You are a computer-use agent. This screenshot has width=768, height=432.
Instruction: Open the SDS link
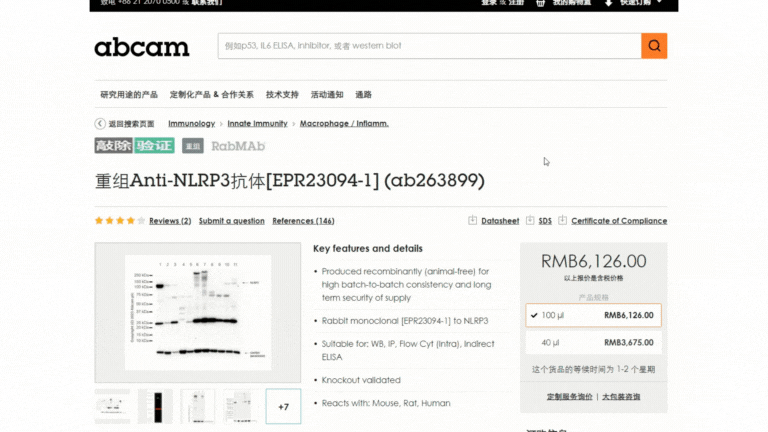[545, 221]
